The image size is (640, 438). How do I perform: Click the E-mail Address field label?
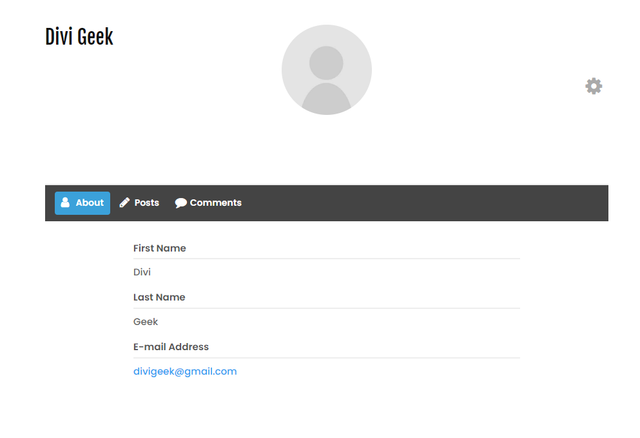click(171, 347)
